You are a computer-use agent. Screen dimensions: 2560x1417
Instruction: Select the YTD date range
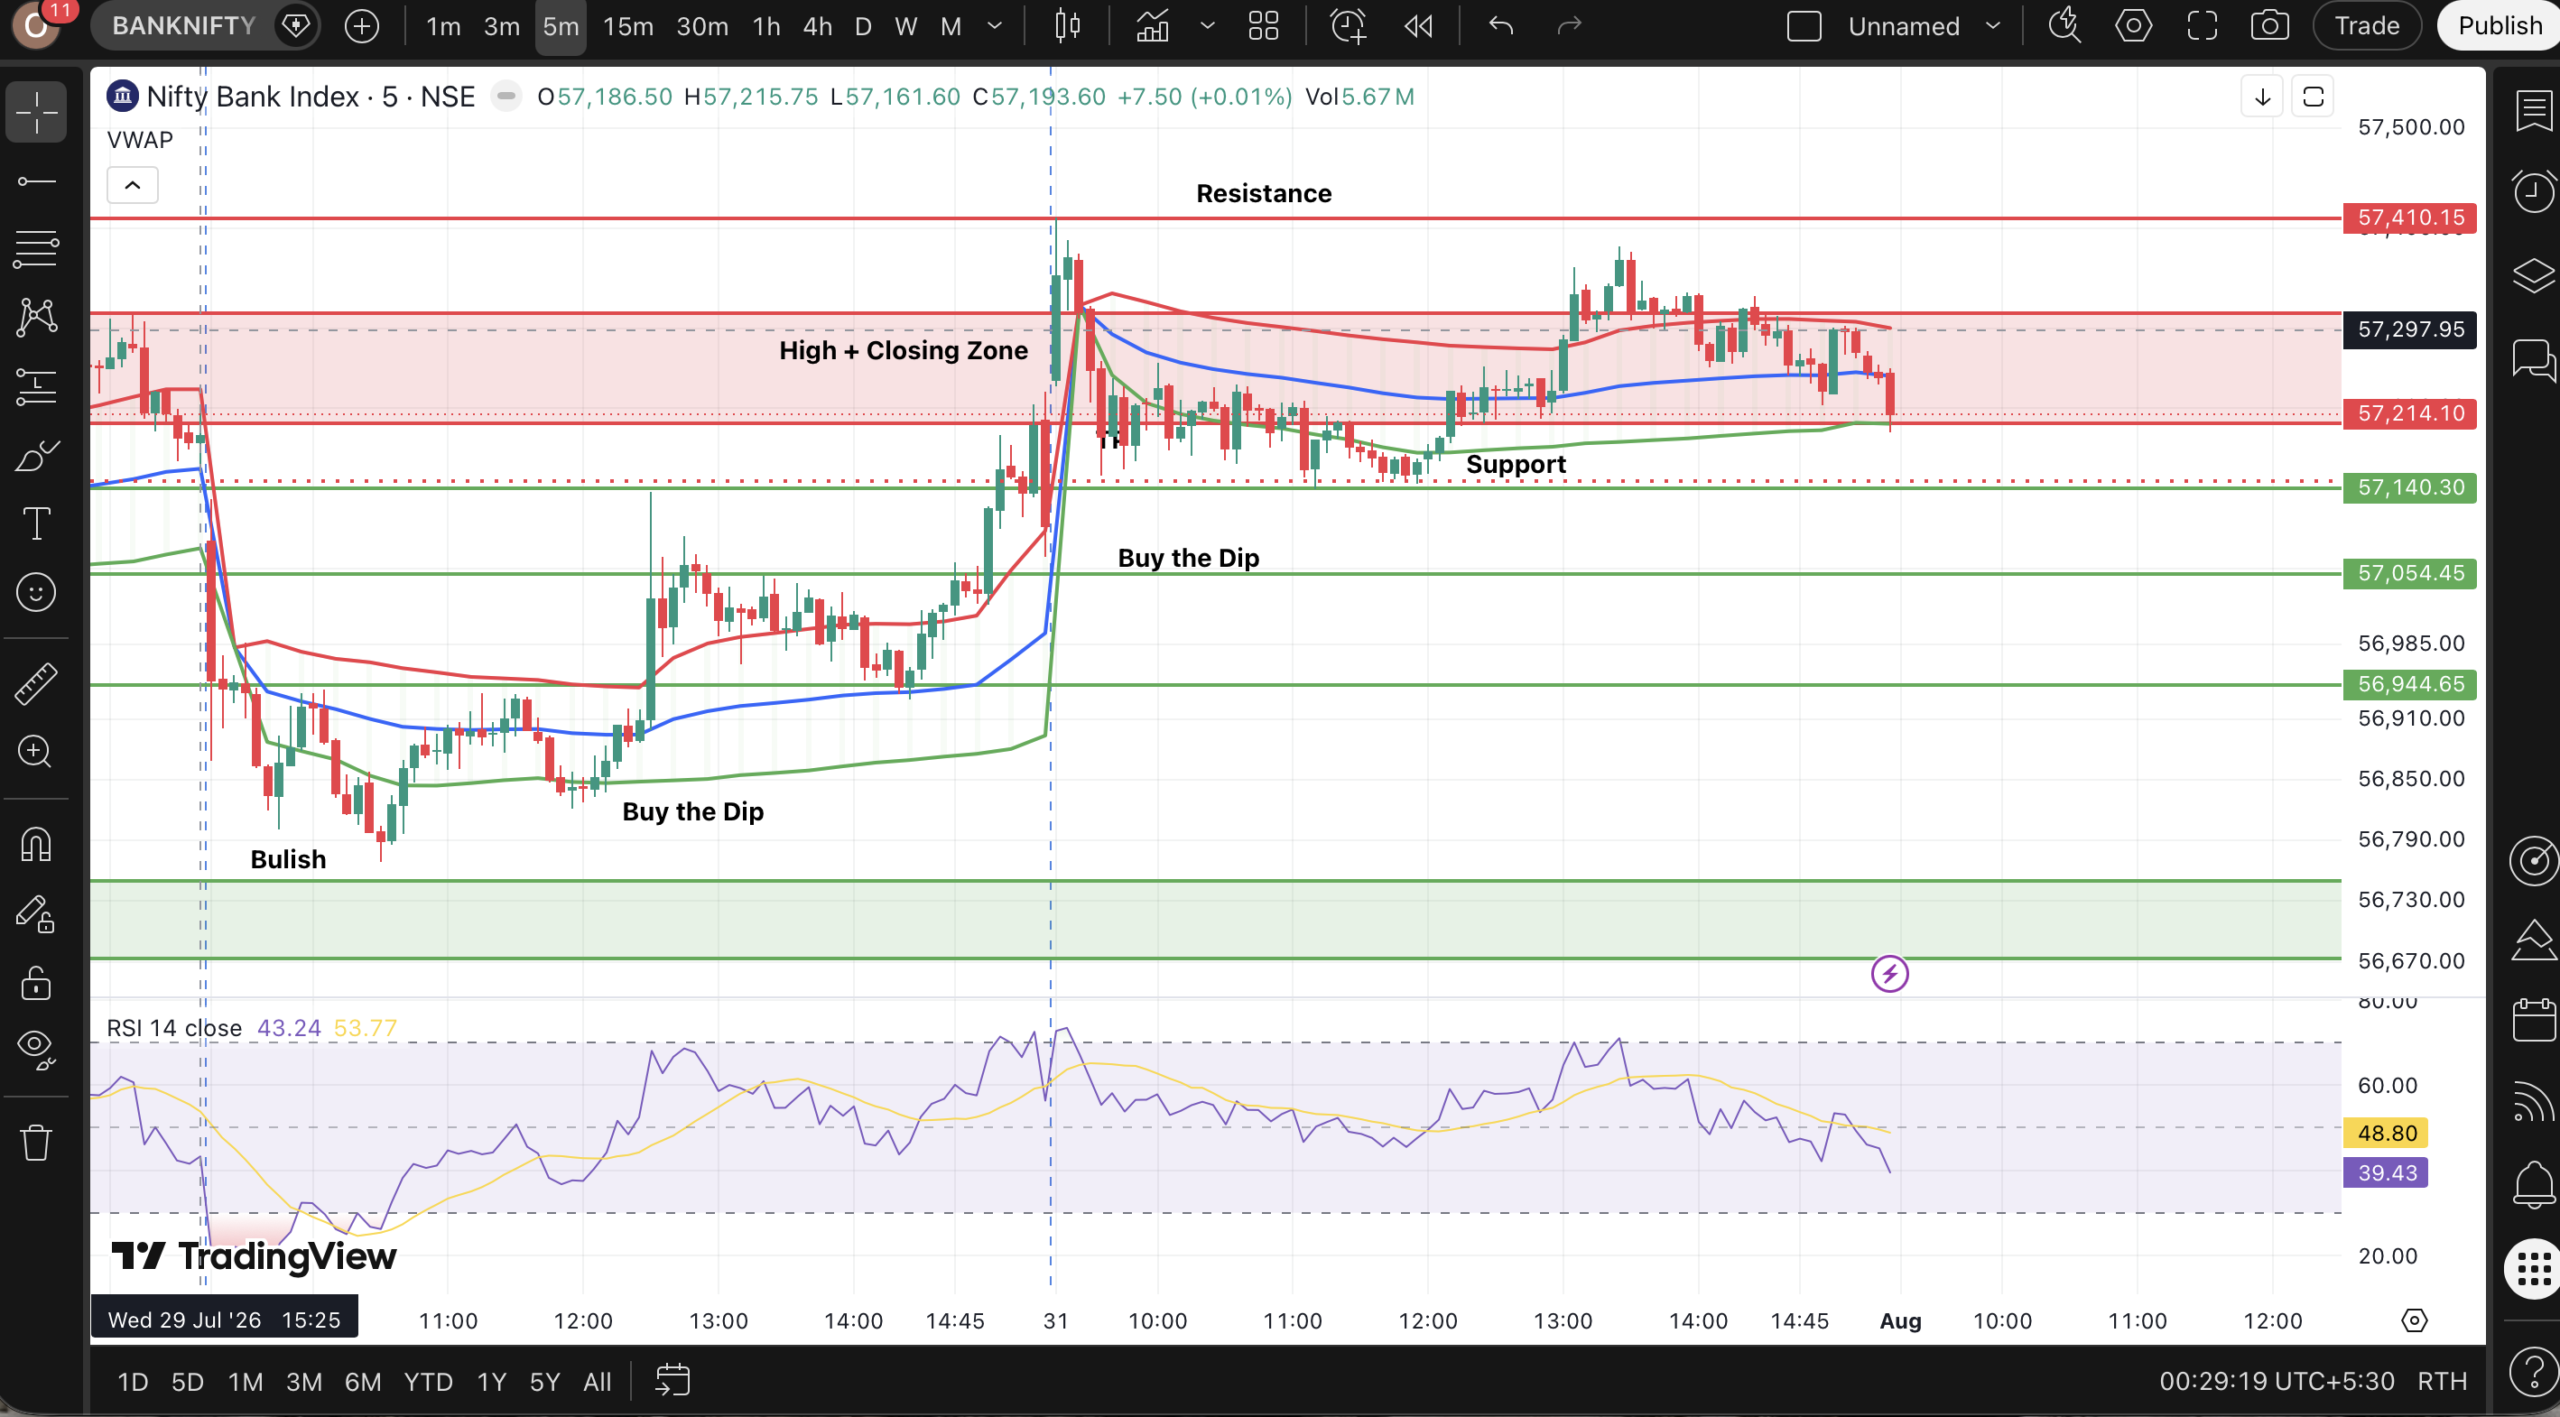tap(428, 1381)
